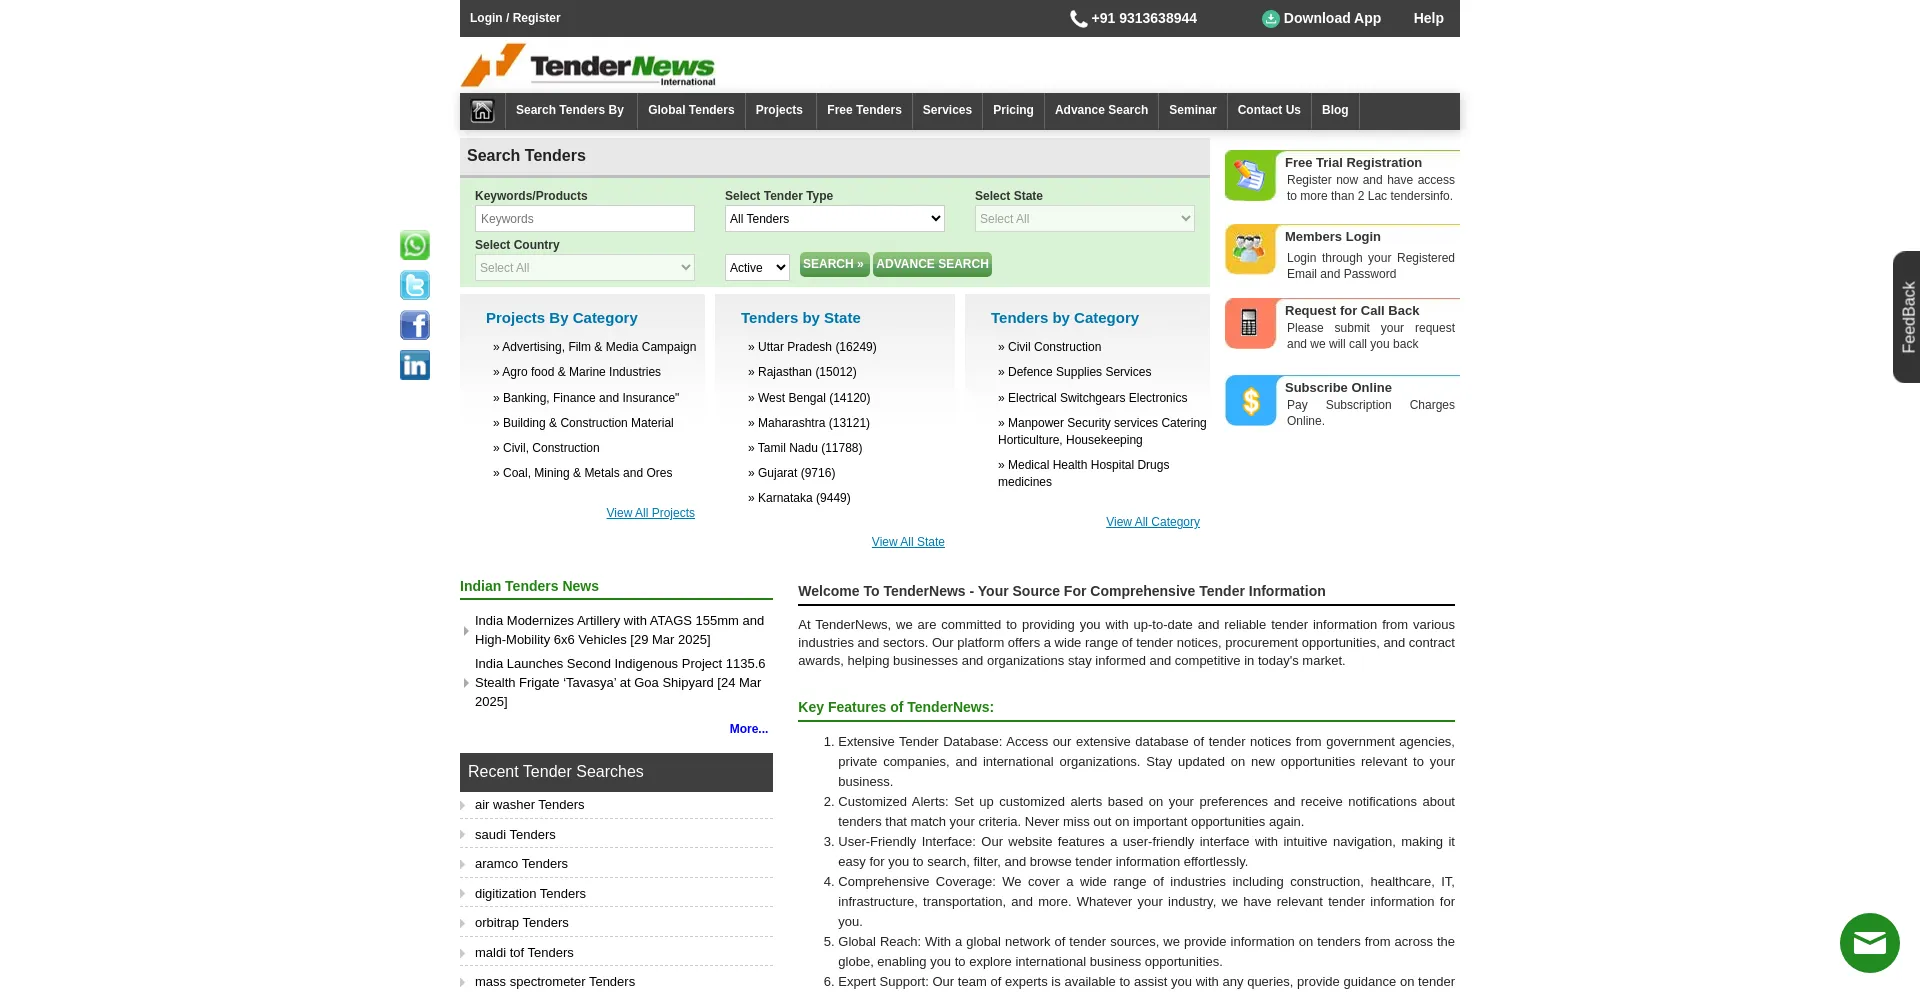Follow the View All State link
This screenshot has width=1920, height=993.
coord(908,542)
